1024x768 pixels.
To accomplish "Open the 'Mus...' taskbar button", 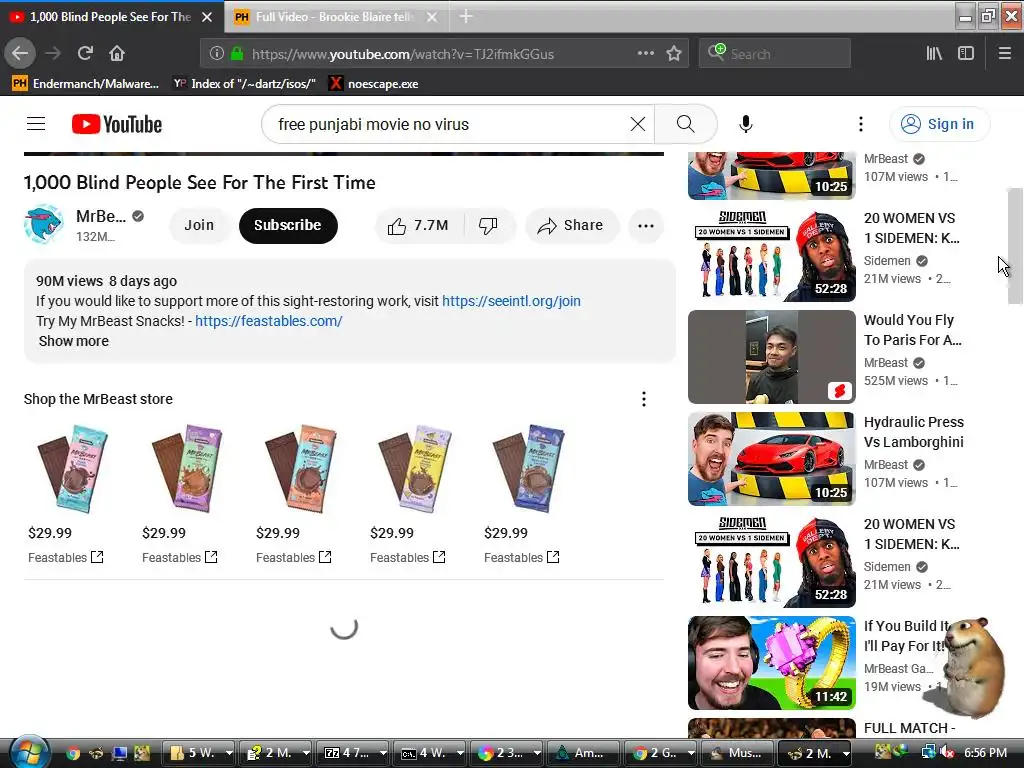I will (737, 753).
